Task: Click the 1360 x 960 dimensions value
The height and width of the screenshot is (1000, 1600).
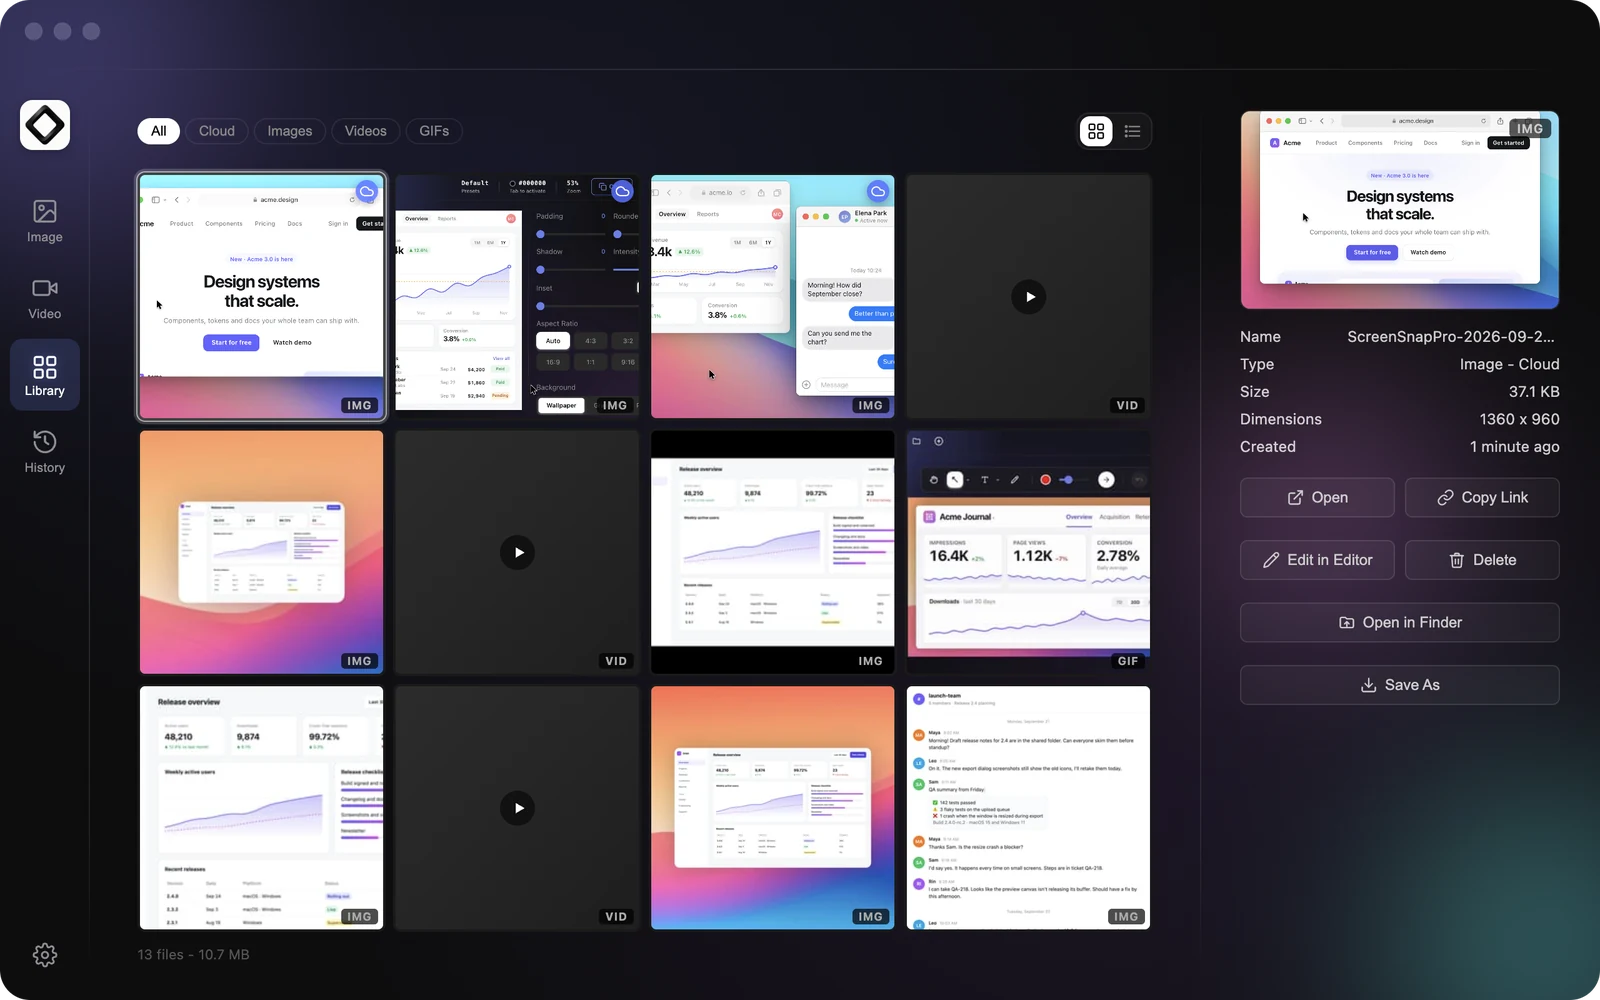Action: (1520, 419)
